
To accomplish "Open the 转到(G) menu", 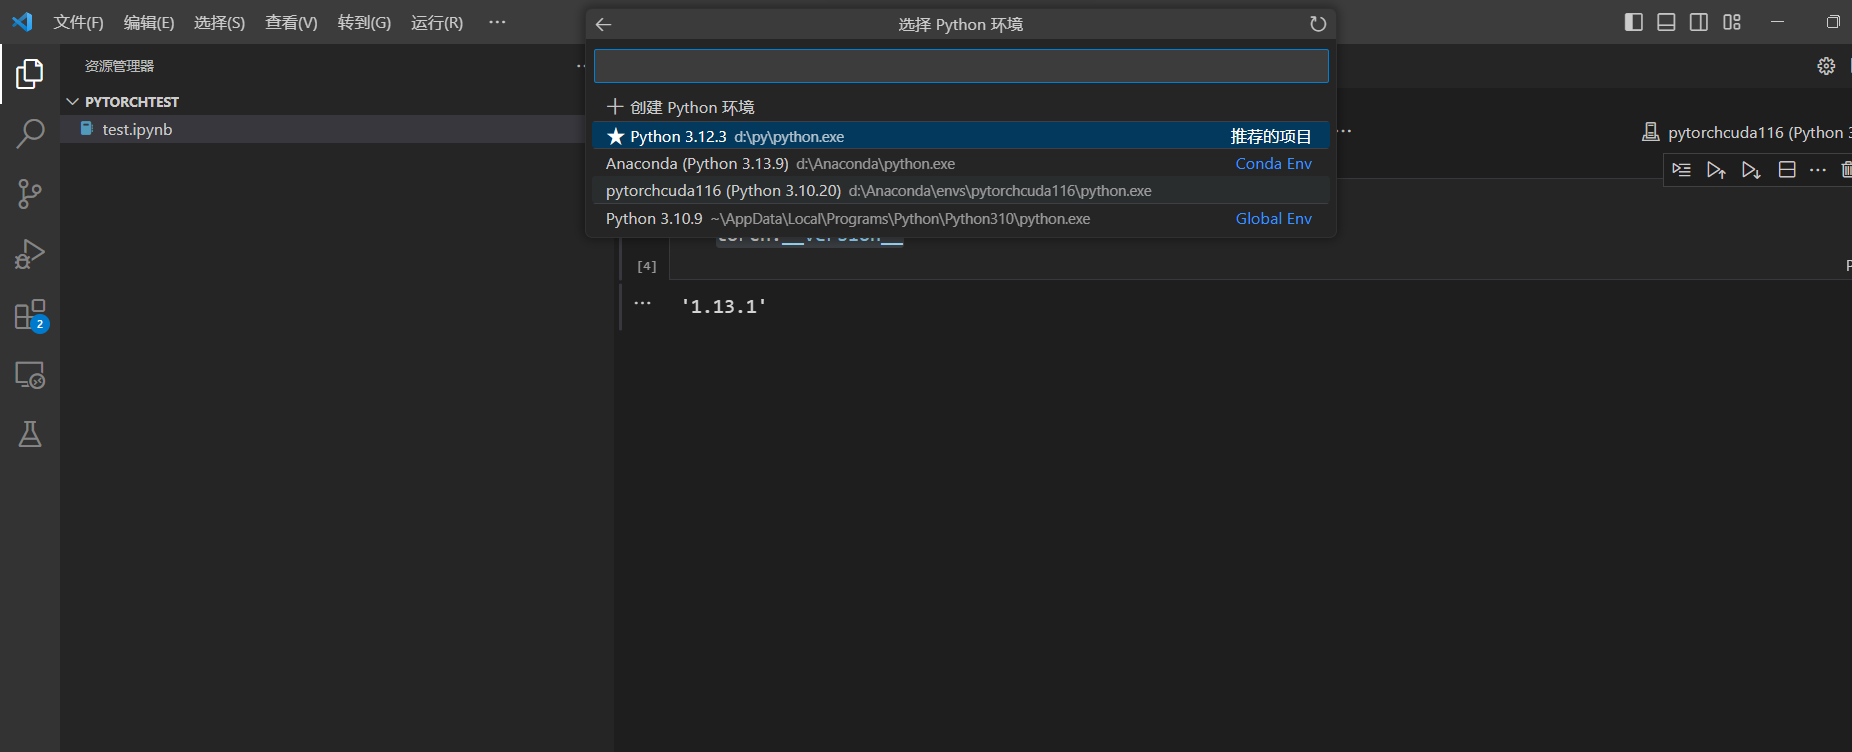I will tap(364, 22).
